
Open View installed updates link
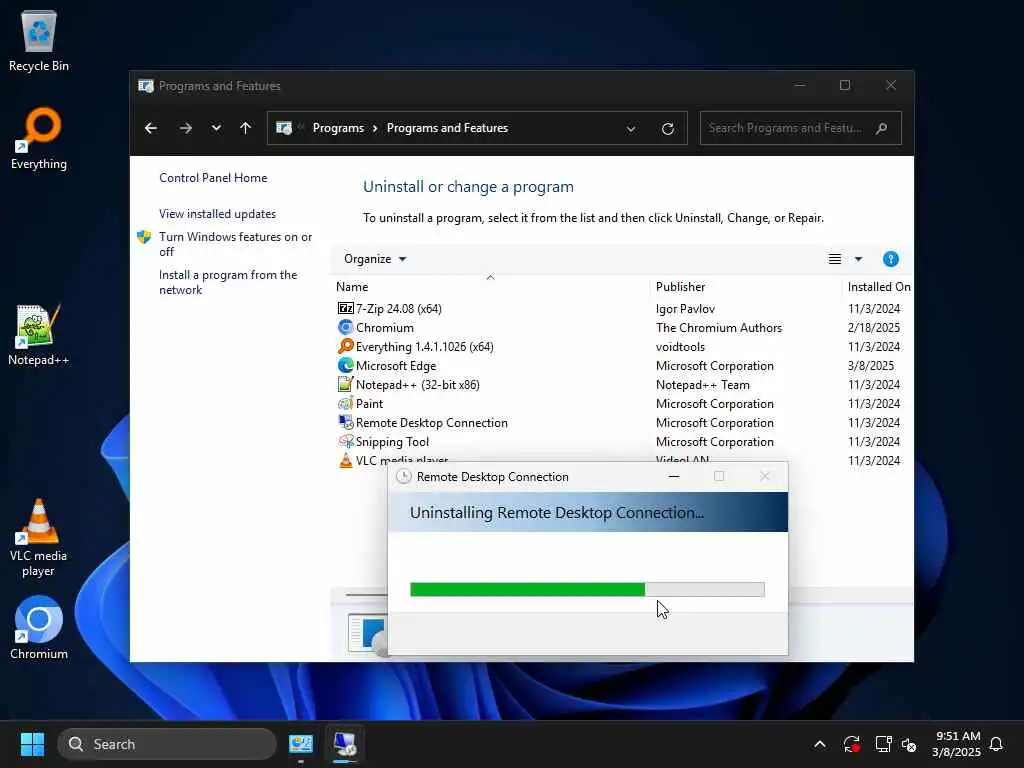217,214
